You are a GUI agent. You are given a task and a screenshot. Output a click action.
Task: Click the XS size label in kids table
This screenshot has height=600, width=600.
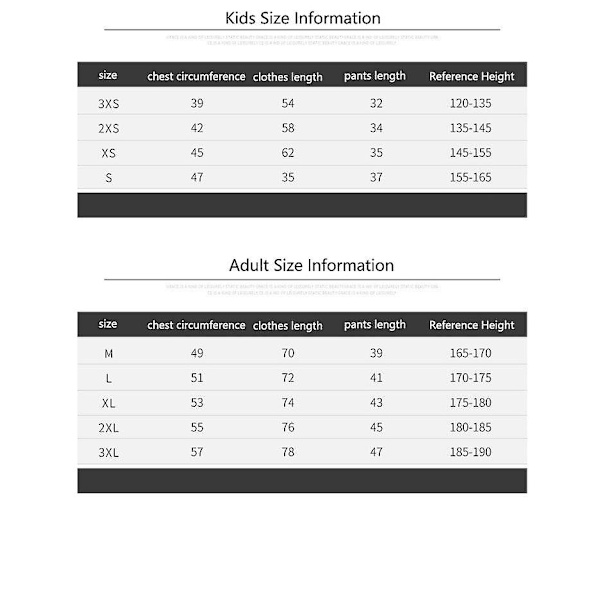[109, 153]
